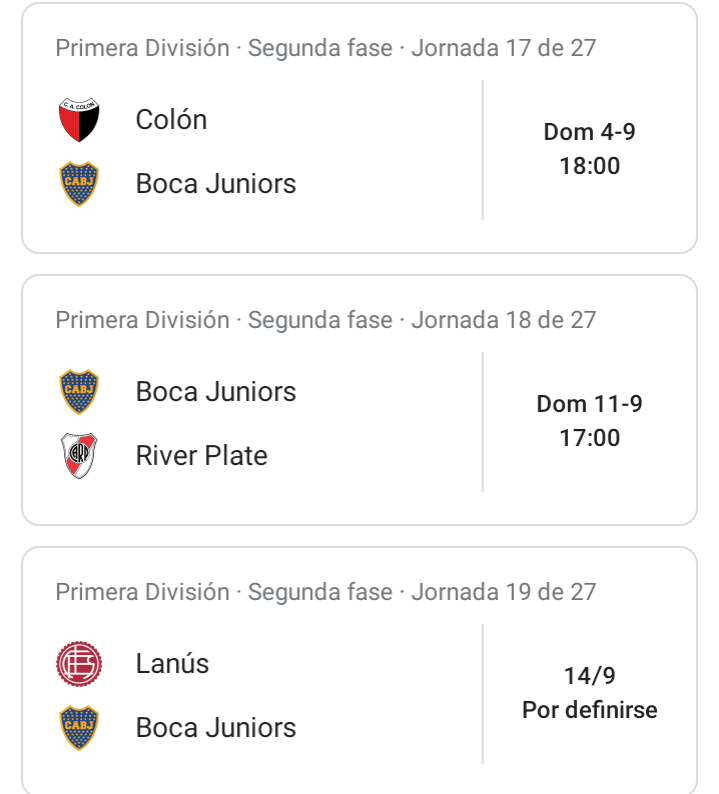Select the Dom 4-9 18:00 match time

click(589, 149)
